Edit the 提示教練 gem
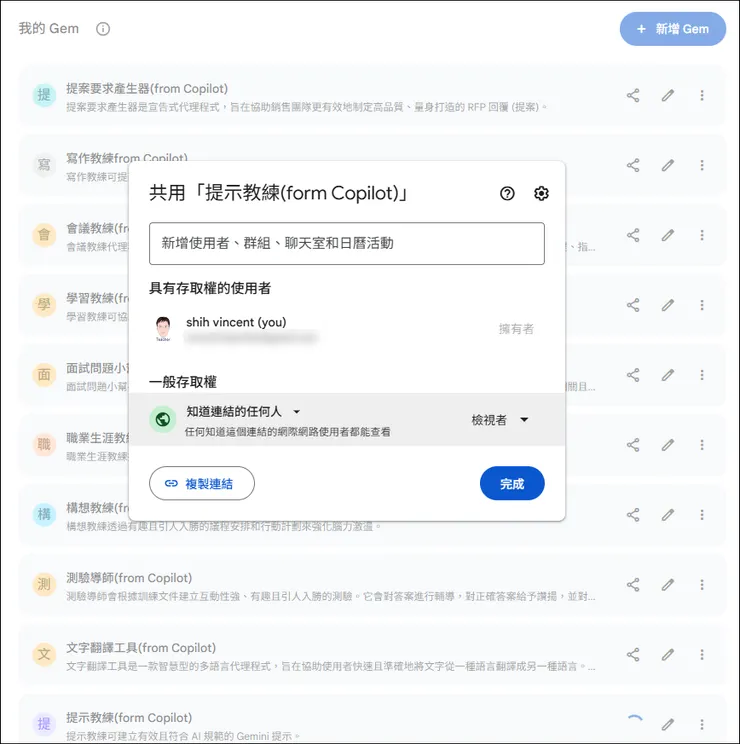The height and width of the screenshot is (744, 740). pyautogui.click(x=668, y=725)
